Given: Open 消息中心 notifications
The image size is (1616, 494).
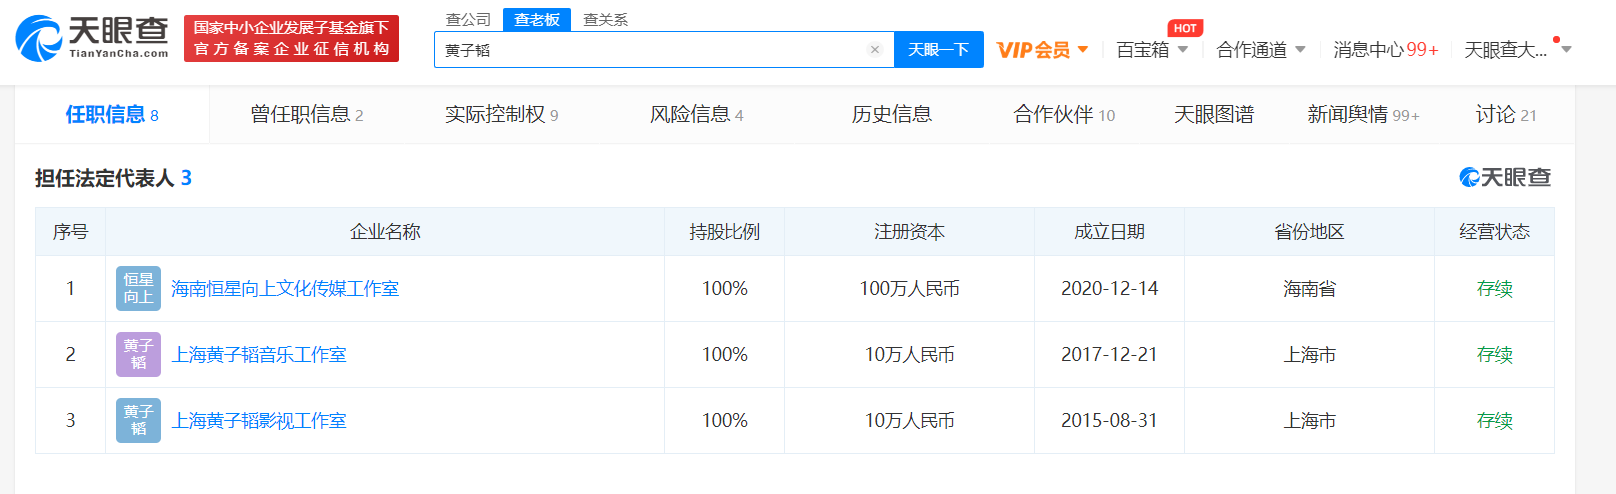Looking at the screenshot, I should point(1385,50).
